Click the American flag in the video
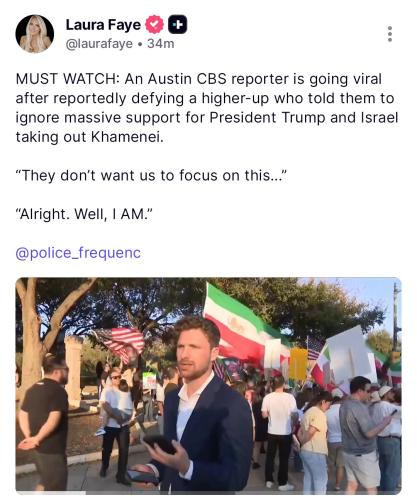The height and width of the screenshot is (500, 417). pyautogui.click(x=120, y=342)
